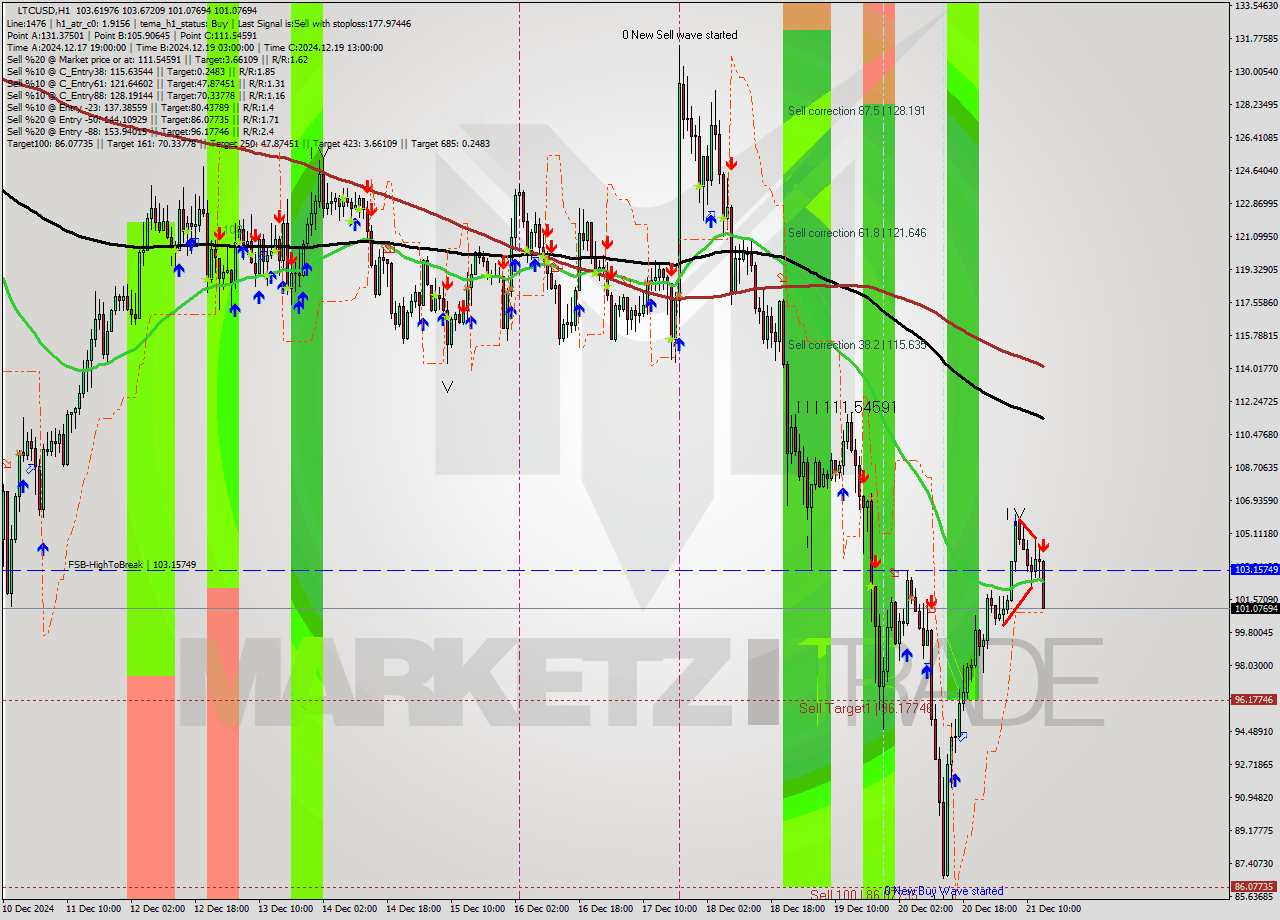Click the 'Sell %10 @ C_Entry88' line
This screenshot has width=1280, height=920.
click(146, 95)
